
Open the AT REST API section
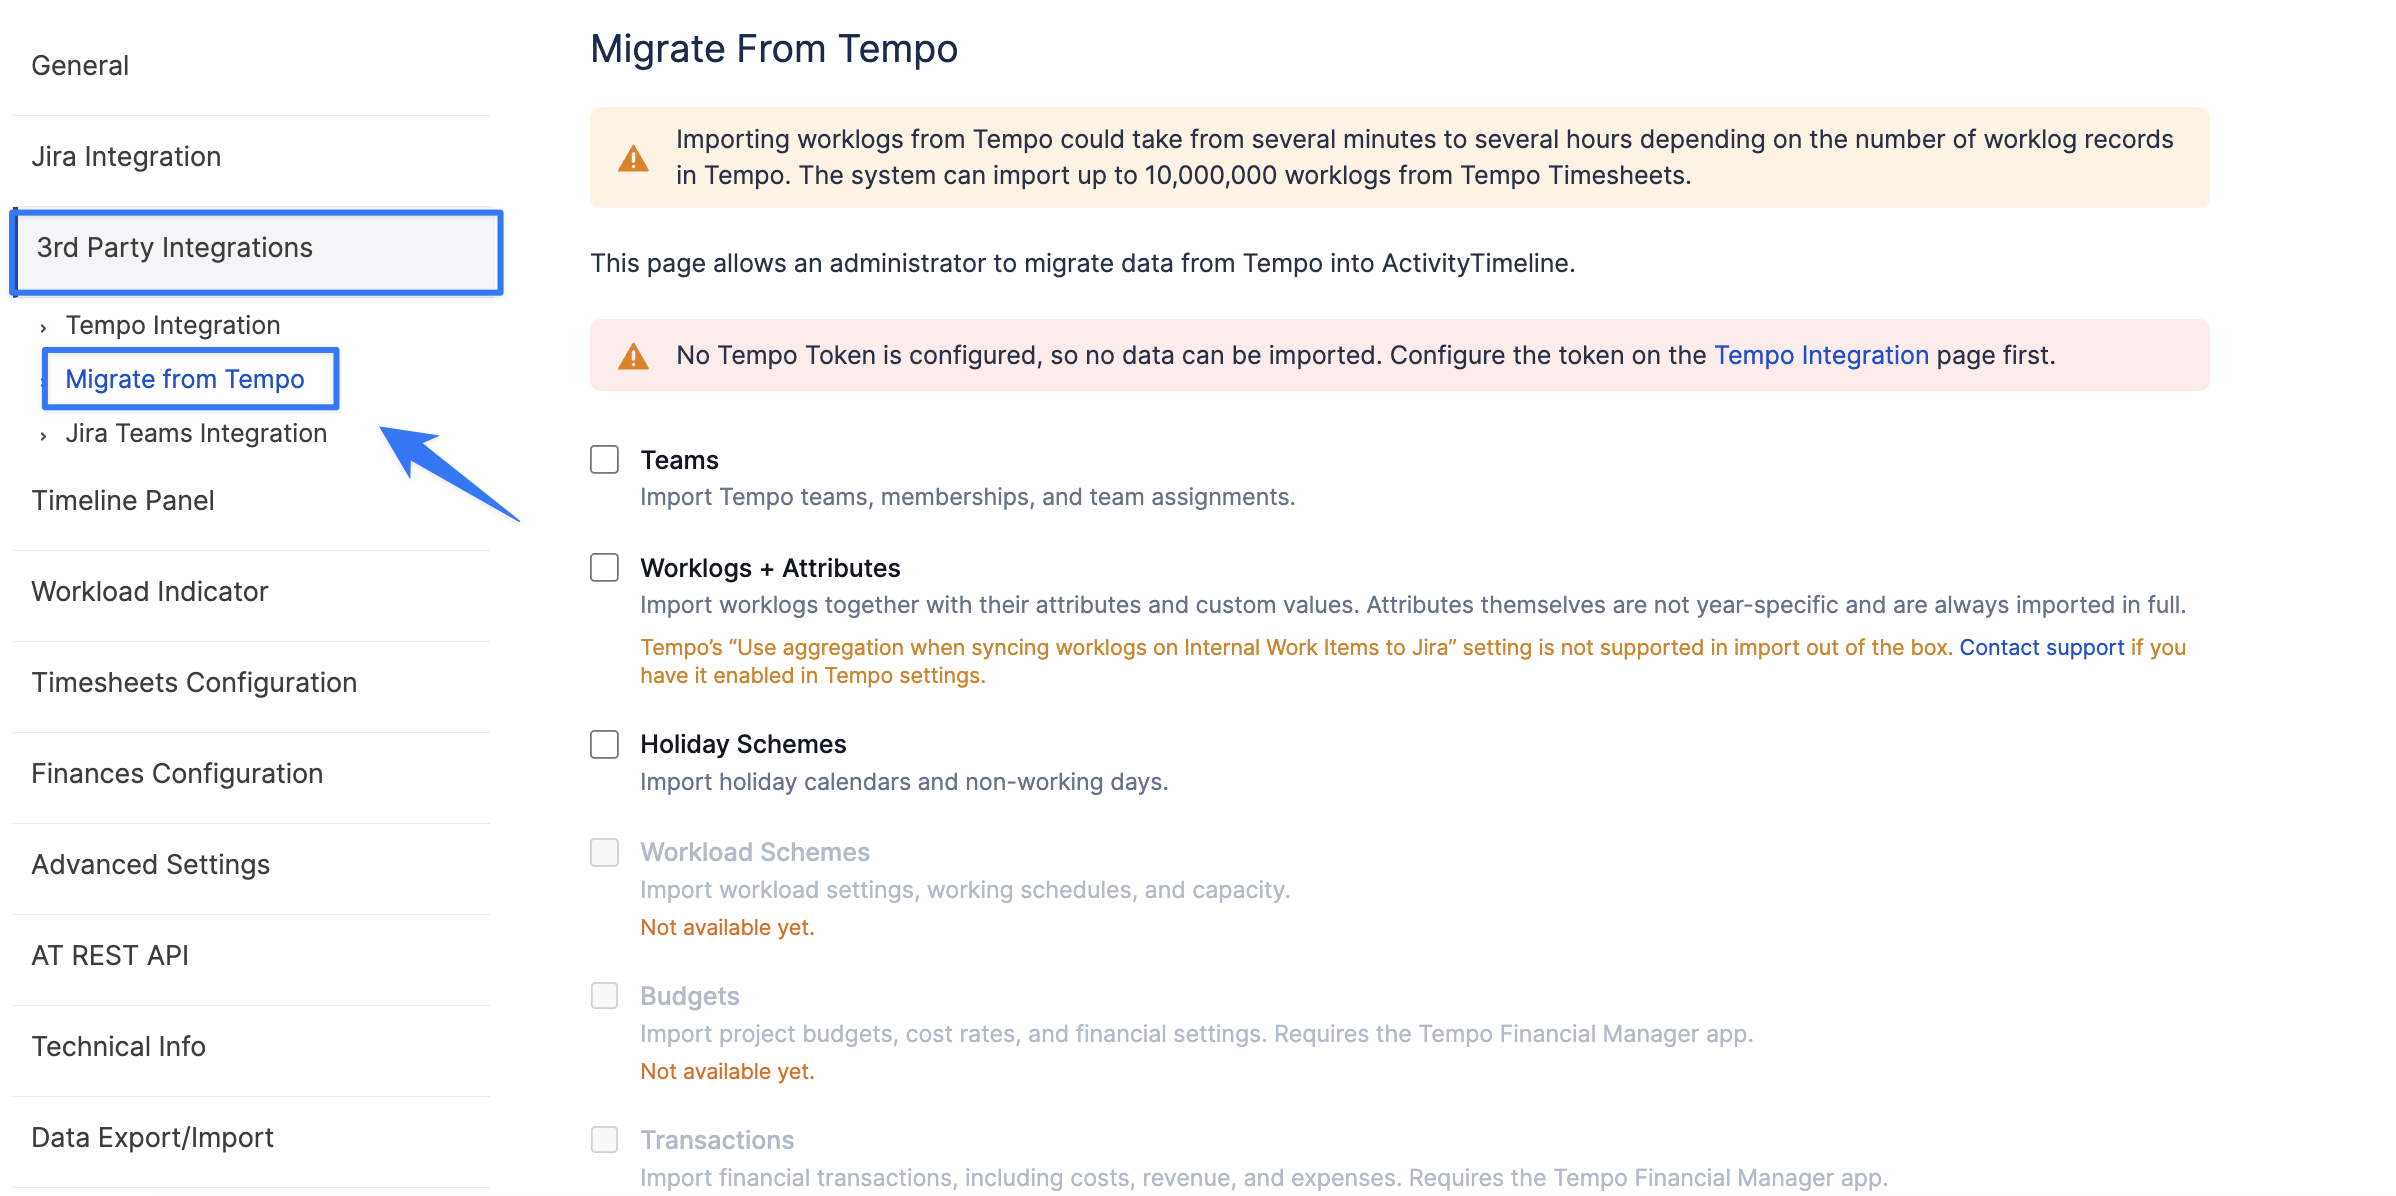[110, 956]
